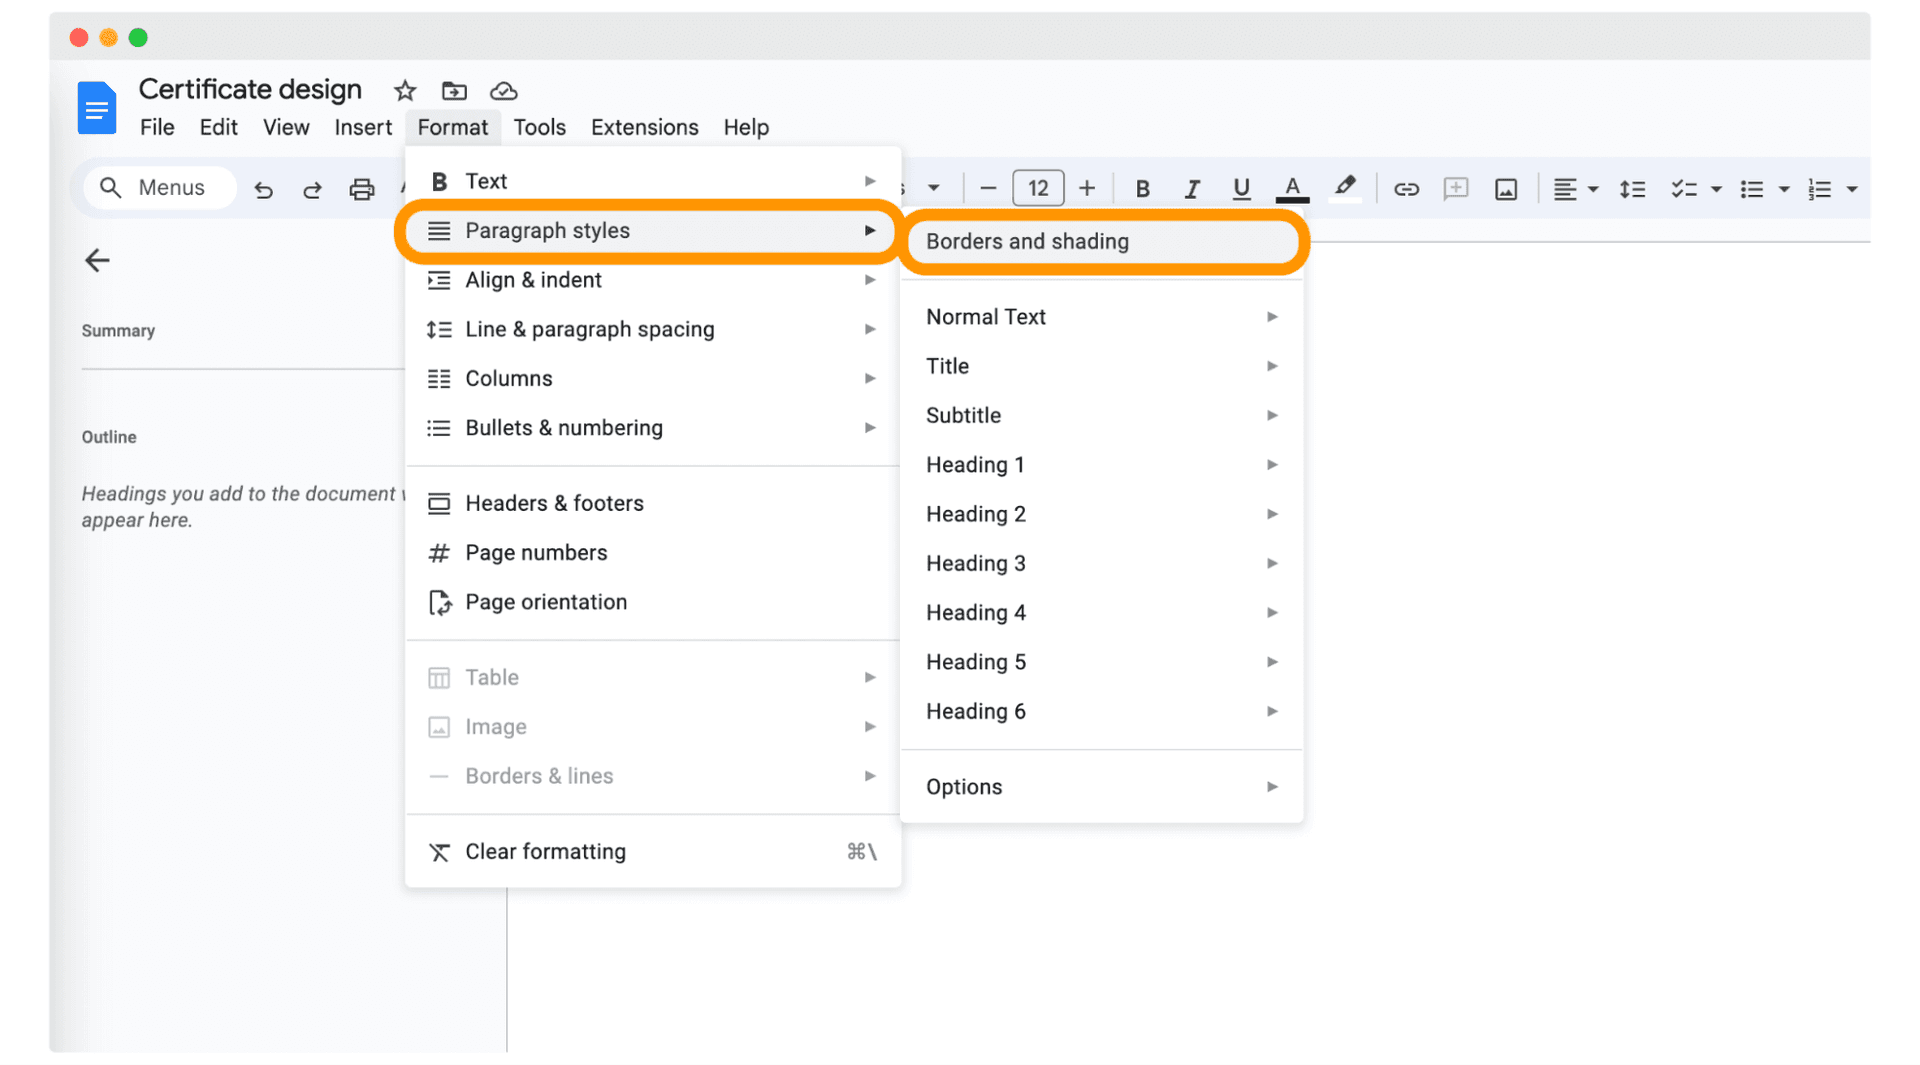
Task: Open the View menu
Action: coord(286,128)
